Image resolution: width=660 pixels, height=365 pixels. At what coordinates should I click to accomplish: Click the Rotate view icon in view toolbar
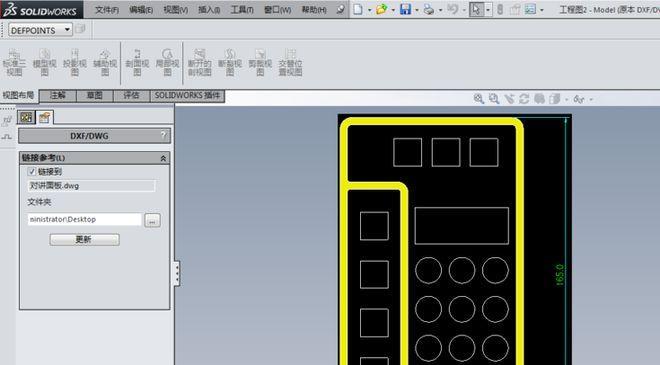click(x=524, y=99)
